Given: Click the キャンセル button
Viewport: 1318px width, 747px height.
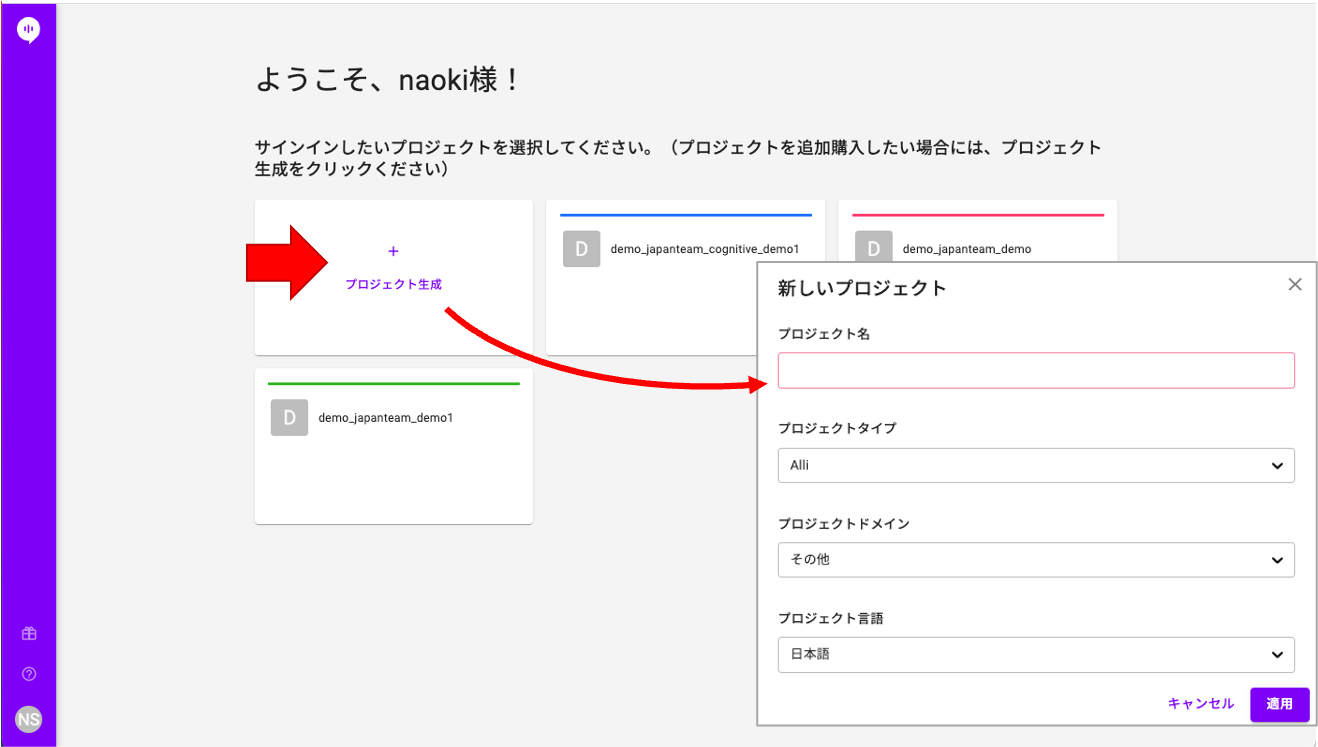Looking at the screenshot, I should [x=1201, y=704].
